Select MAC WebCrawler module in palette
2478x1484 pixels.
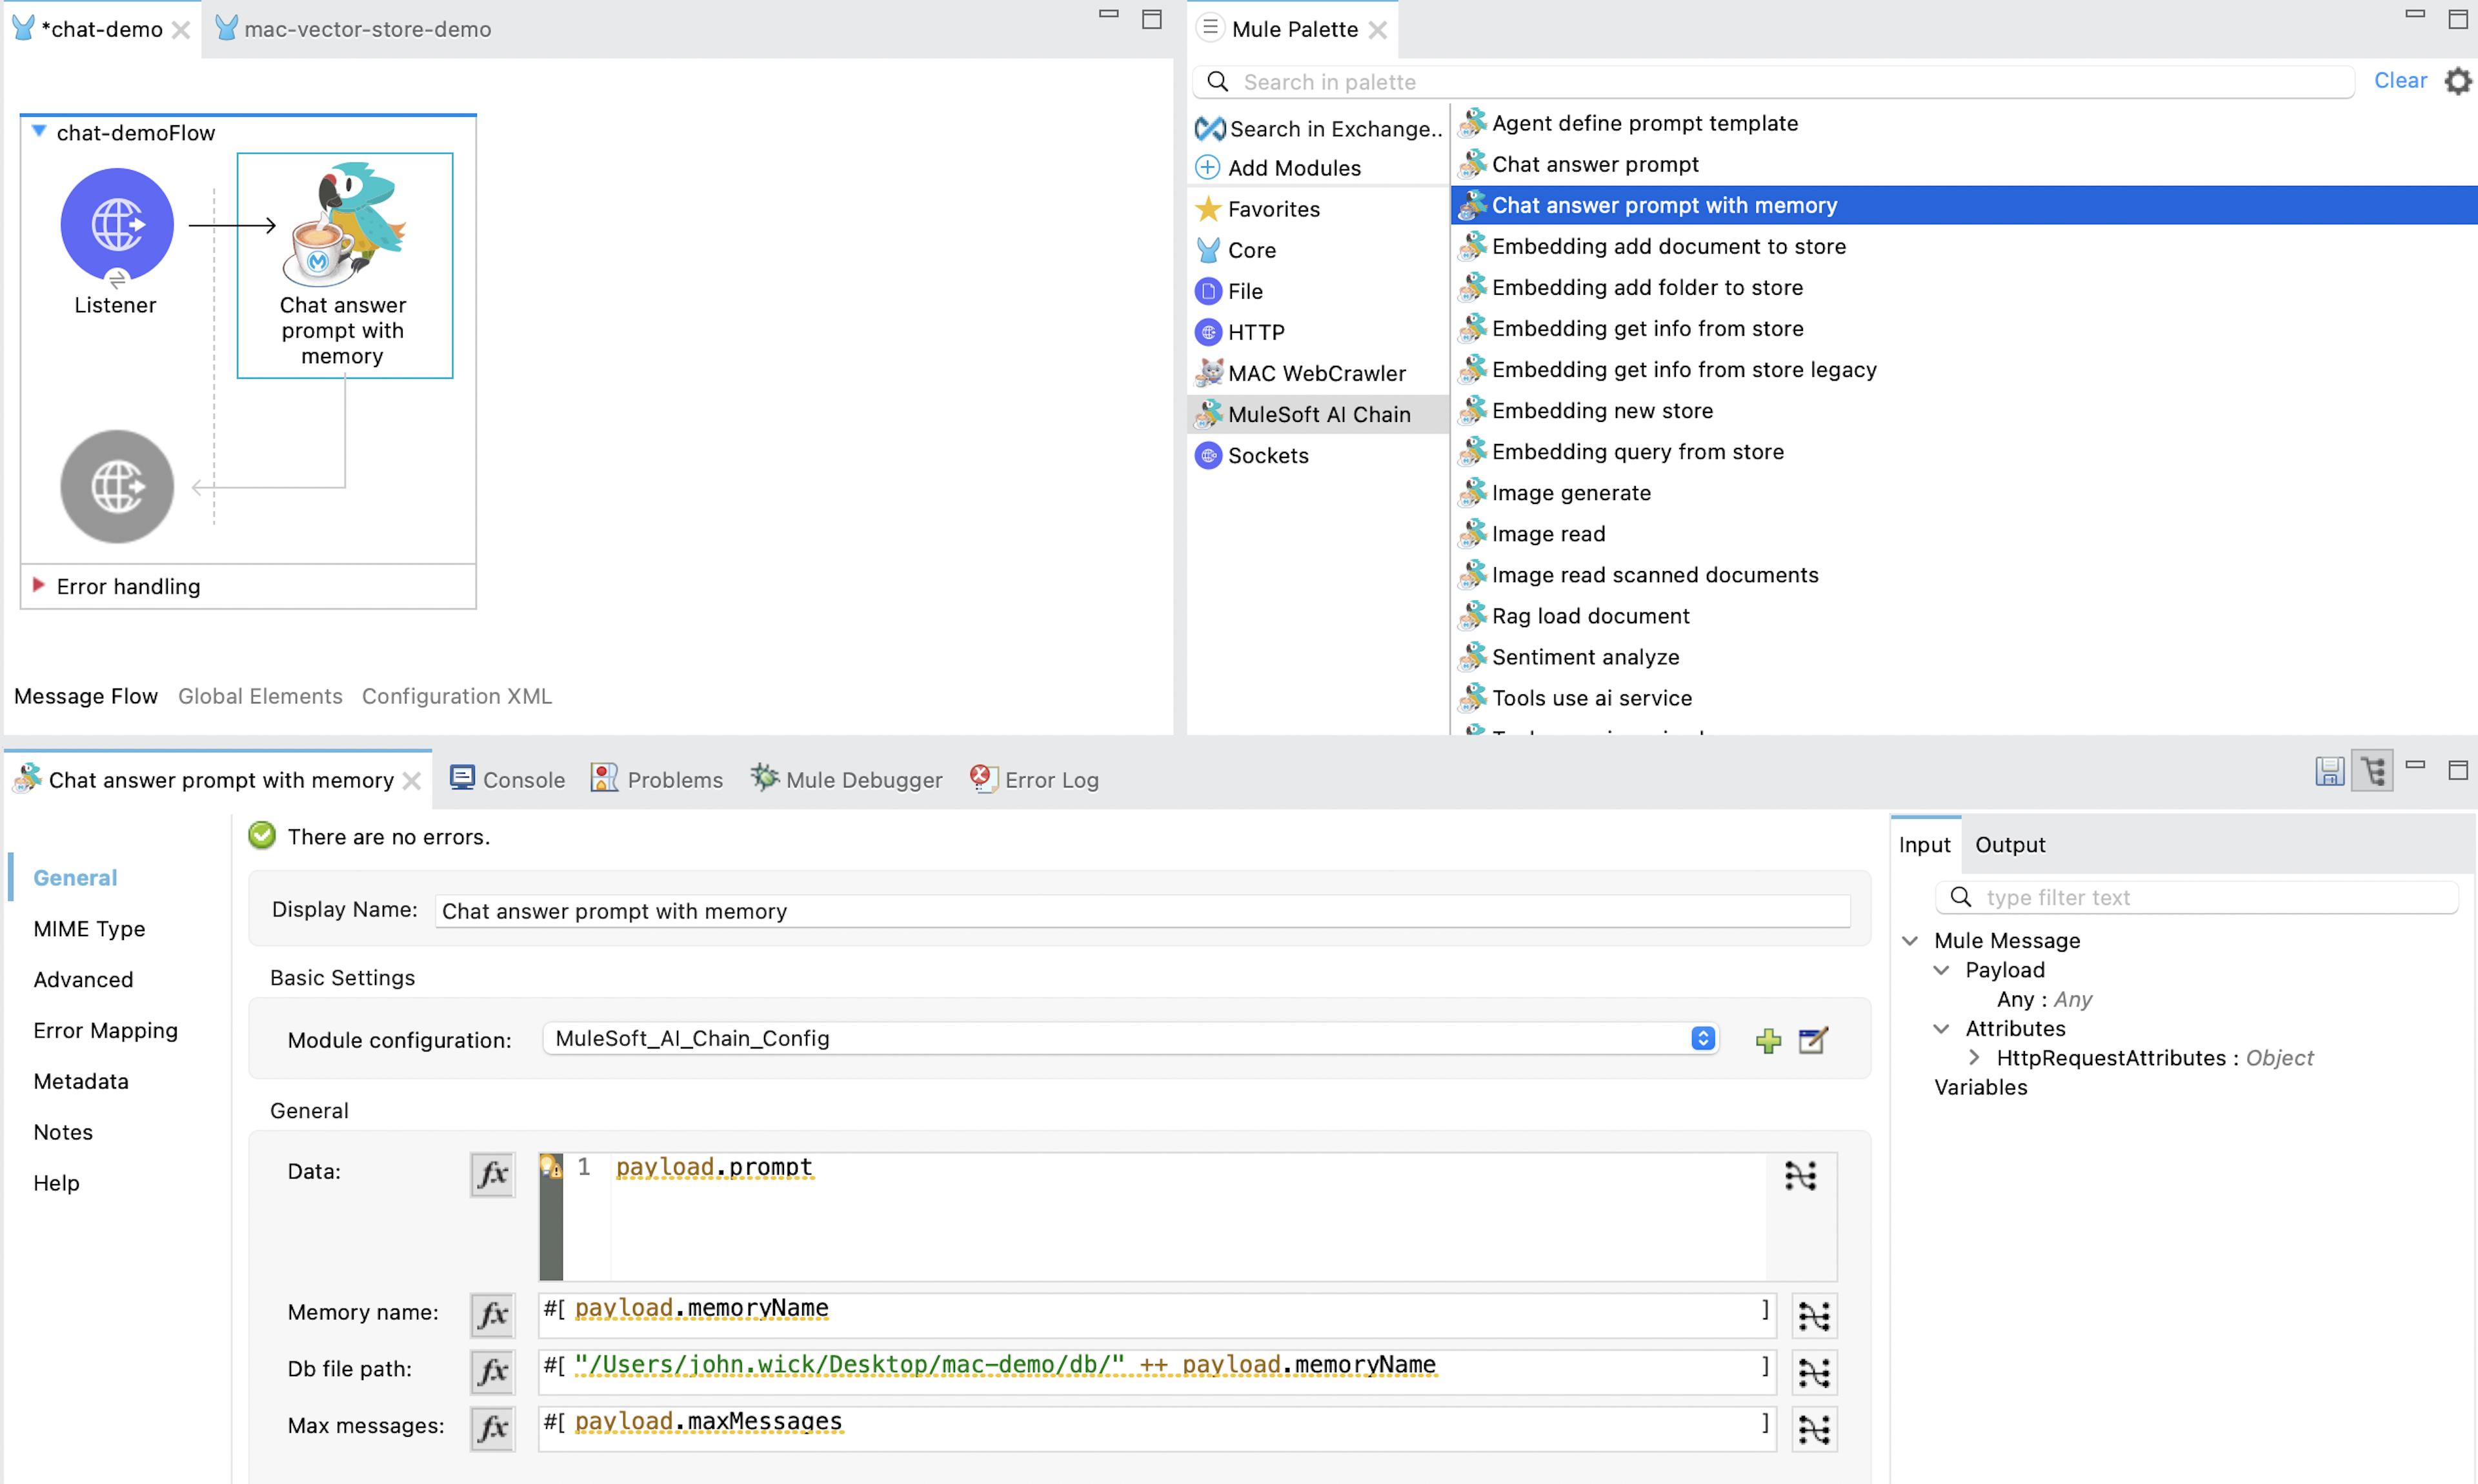click(x=1316, y=373)
